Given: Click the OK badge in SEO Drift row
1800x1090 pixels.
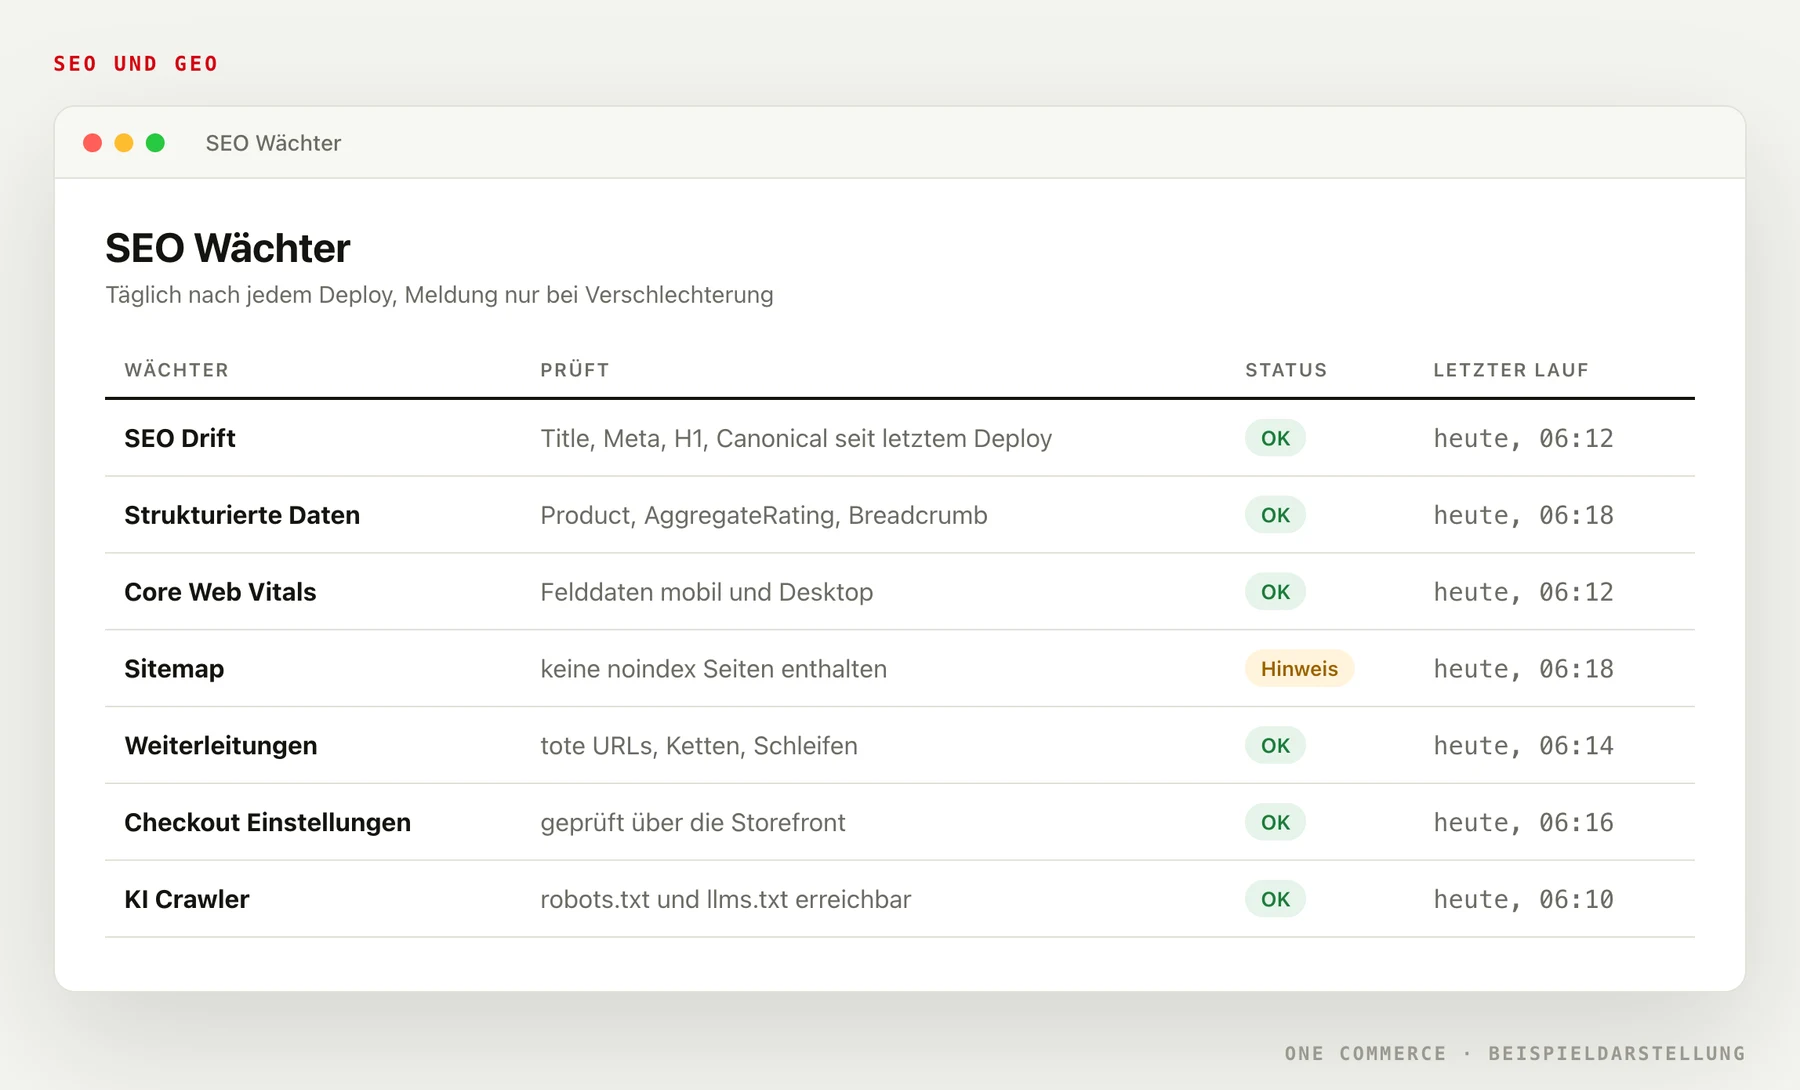Looking at the screenshot, I should pos(1275,438).
